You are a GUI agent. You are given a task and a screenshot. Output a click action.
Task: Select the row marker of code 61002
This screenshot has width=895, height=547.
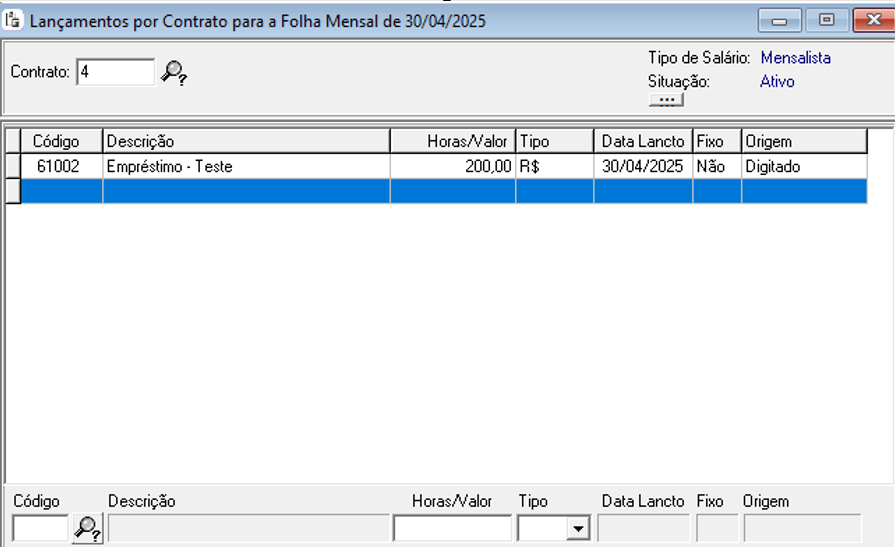13,167
